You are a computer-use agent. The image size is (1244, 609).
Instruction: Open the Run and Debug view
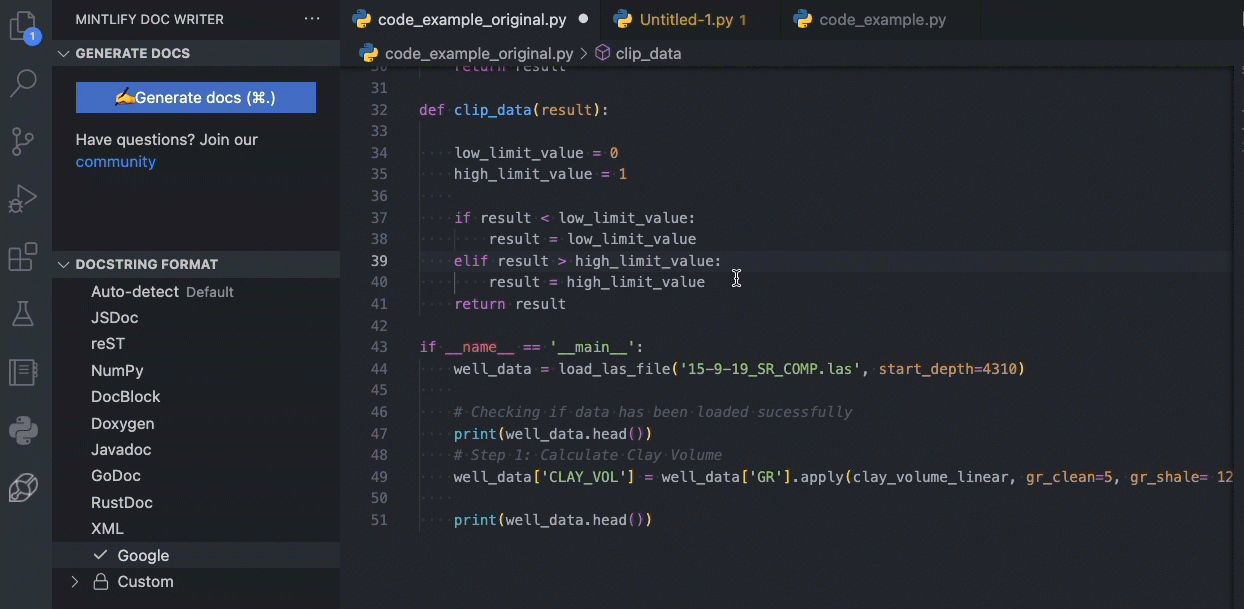click(23, 197)
